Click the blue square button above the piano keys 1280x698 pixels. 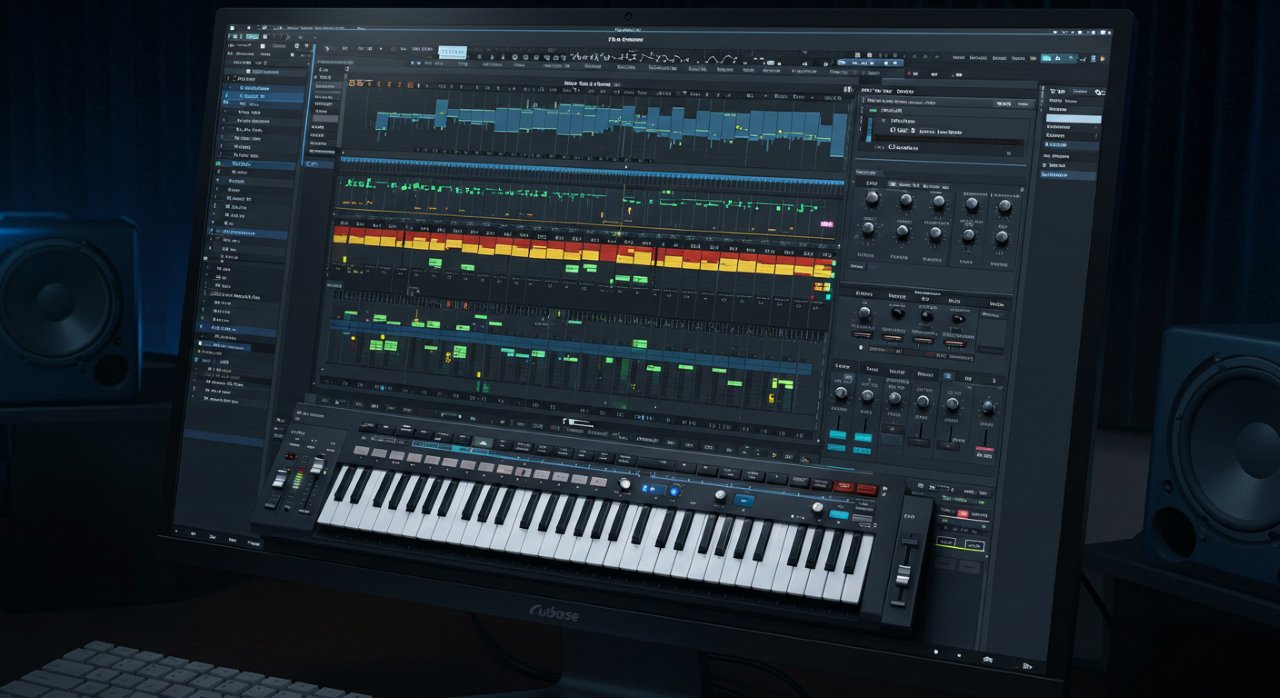click(x=743, y=500)
